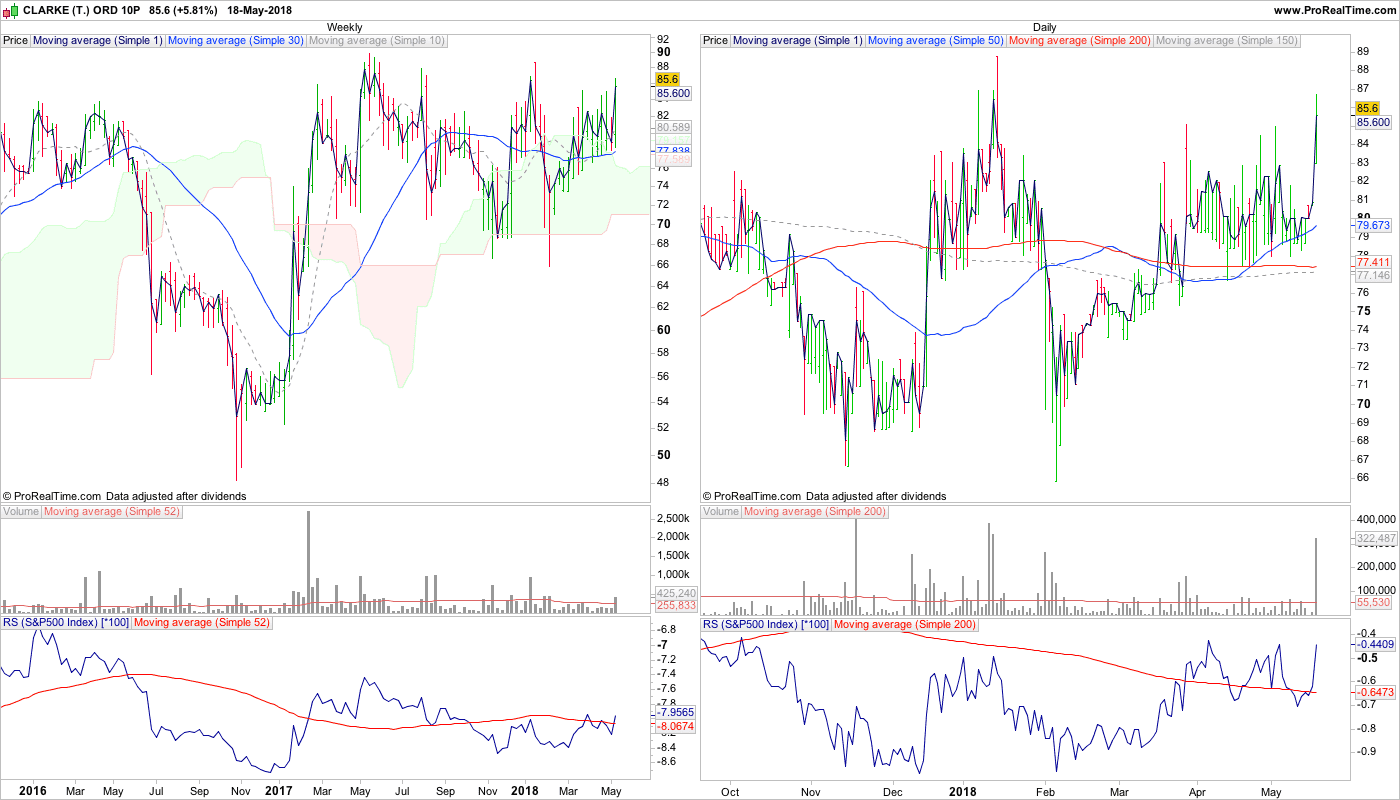Screen dimensions: 1400x800
Task: Click Moving average (Simple 200) in the Daily RS panel
Action: click(904, 624)
